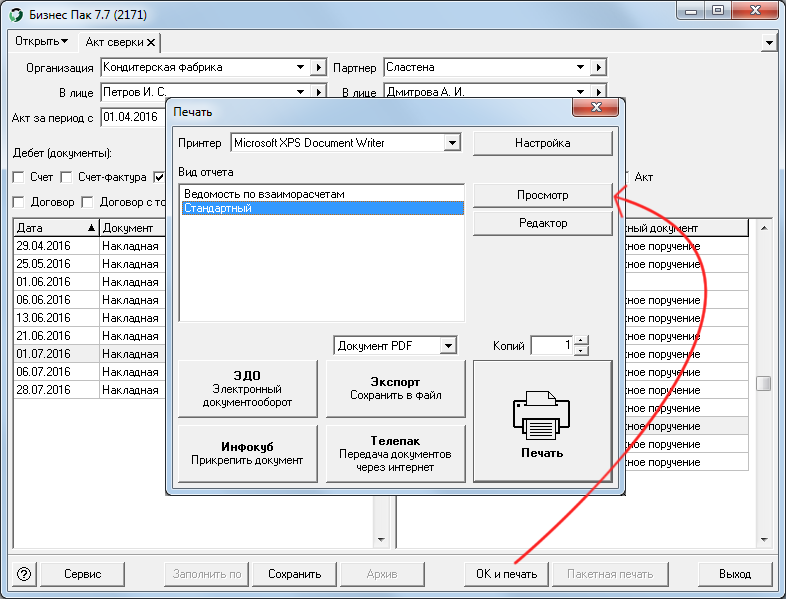Select the row dated 29.04.2016

[x=90, y=246]
